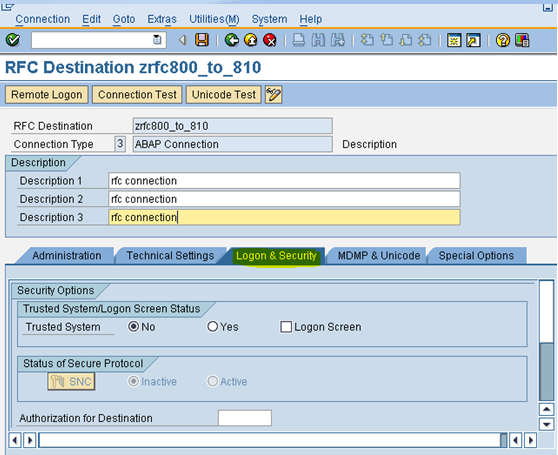Click the Find binoculars icon
The width and height of the screenshot is (558, 455).
click(x=318, y=40)
